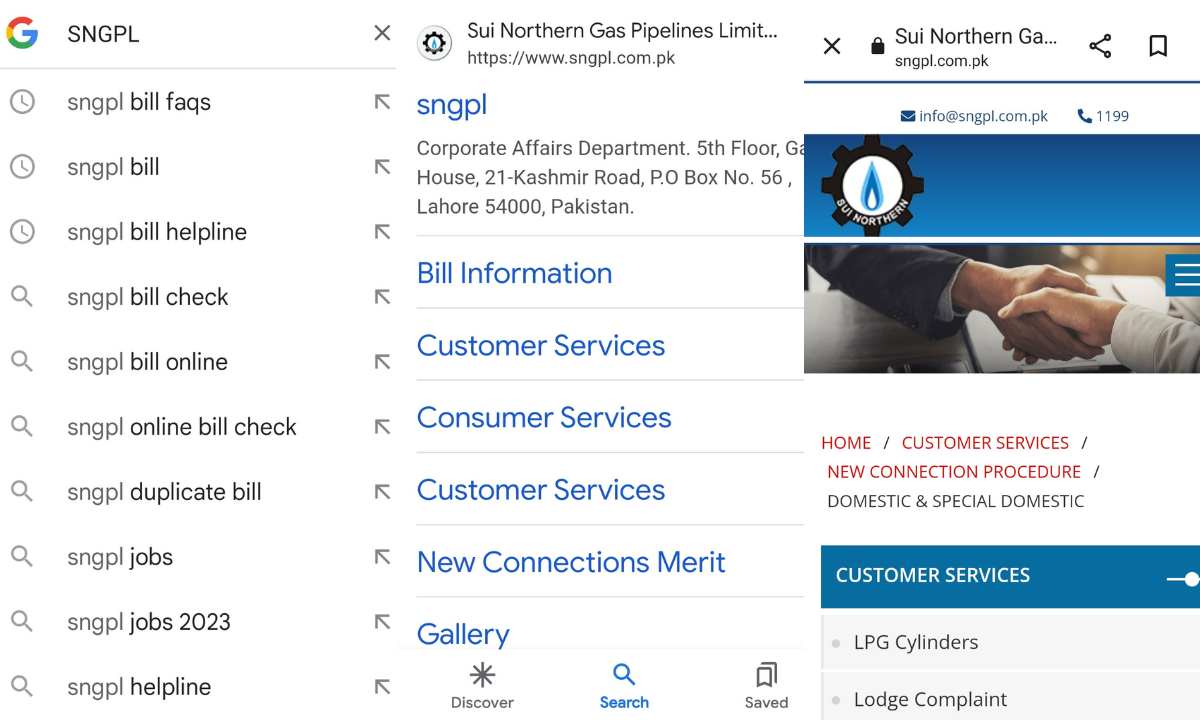Open the Gallery sitelink
The image size is (1200, 720).
(463, 634)
